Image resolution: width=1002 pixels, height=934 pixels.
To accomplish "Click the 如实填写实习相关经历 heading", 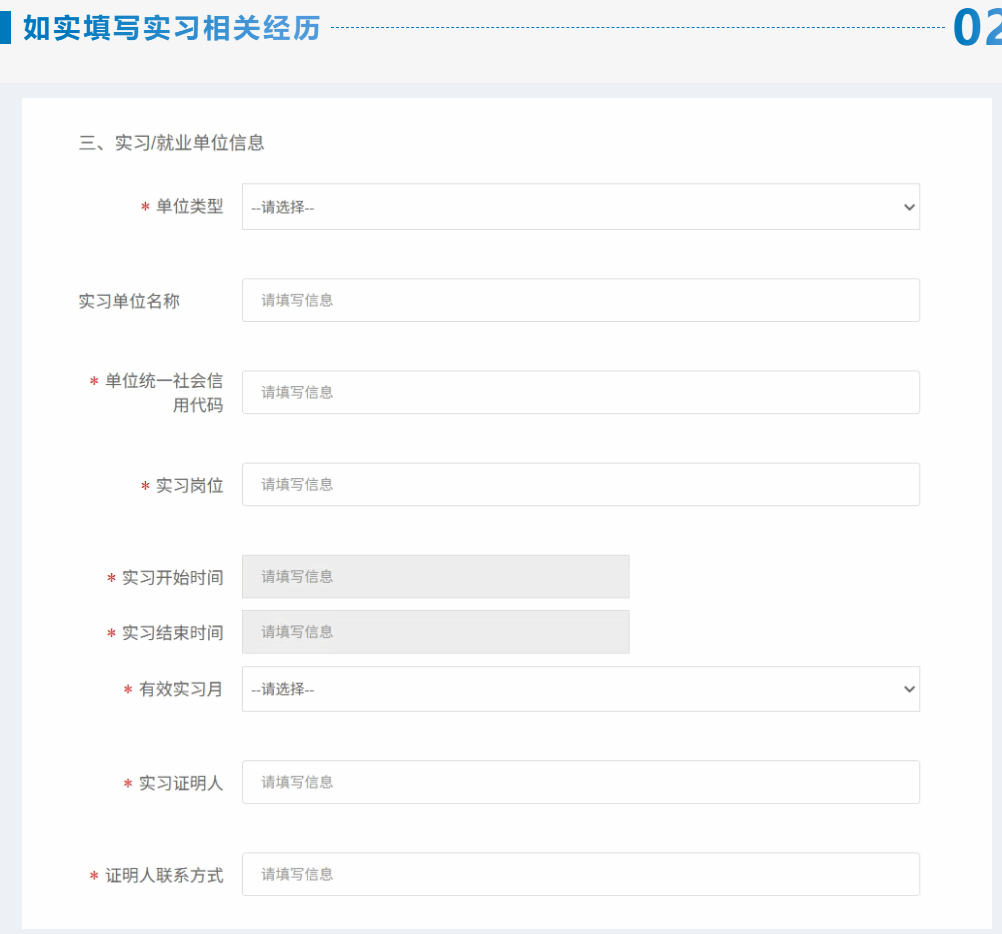I will tap(171, 28).
